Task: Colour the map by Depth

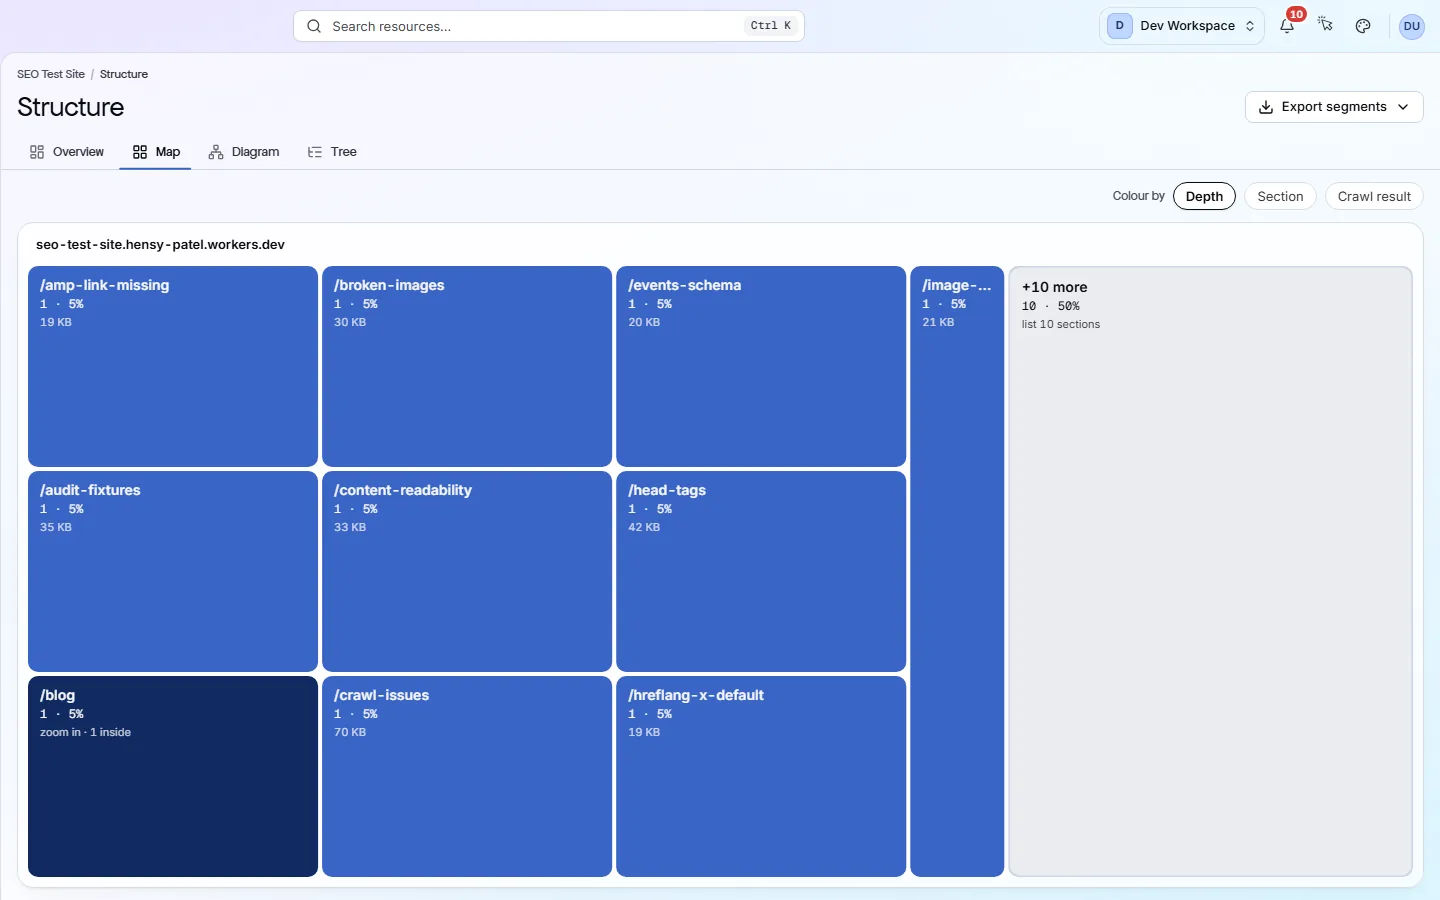Action: tap(1204, 196)
